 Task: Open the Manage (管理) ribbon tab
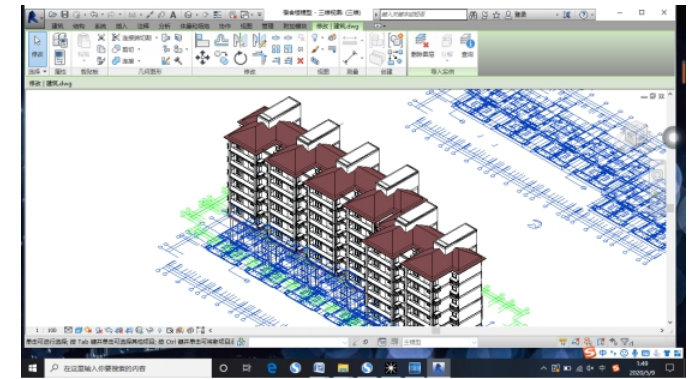pyautogui.click(x=267, y=26)
